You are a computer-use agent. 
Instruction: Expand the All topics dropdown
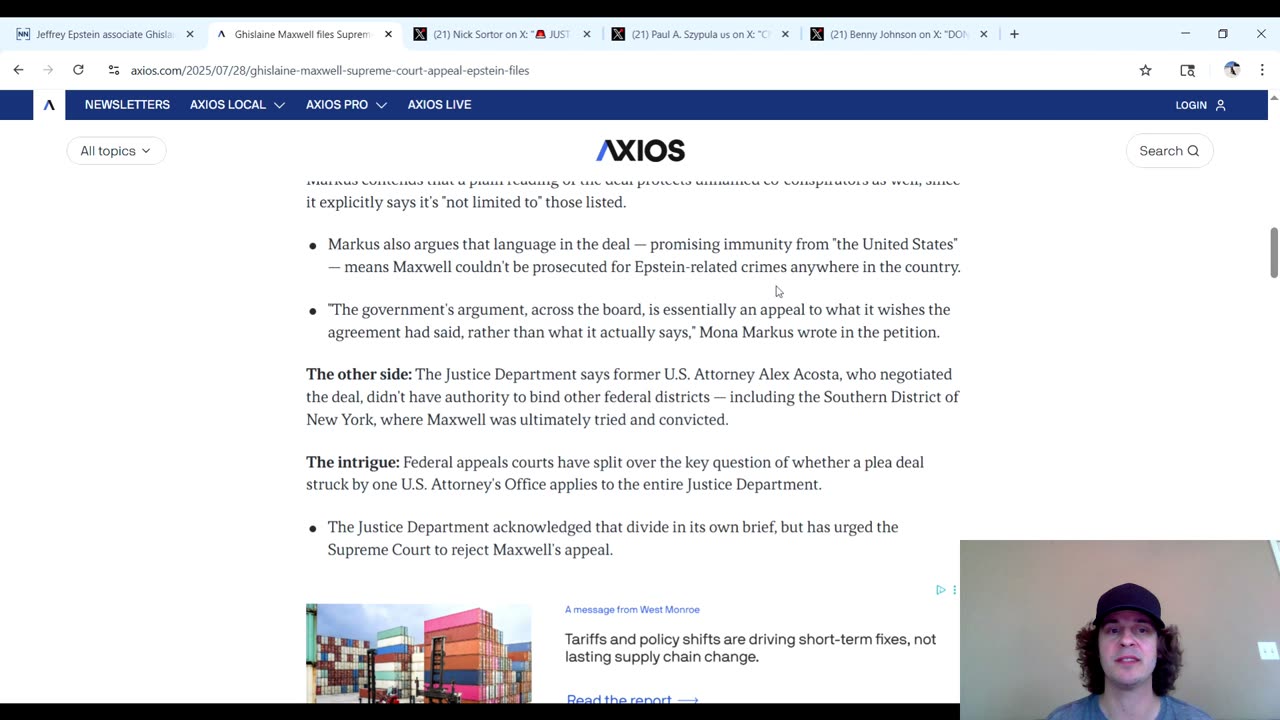click(116, 151)
